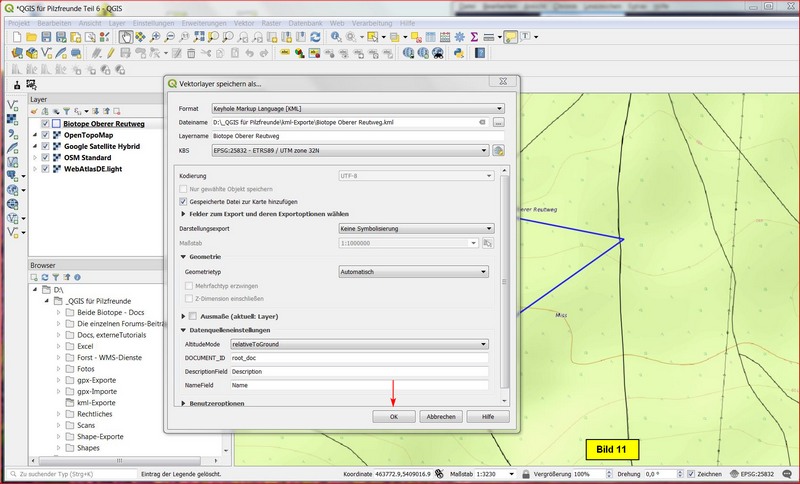Click the Sigma statistics summary icon
This screenshot has height=484, width=800.
[x=474, y=37]
